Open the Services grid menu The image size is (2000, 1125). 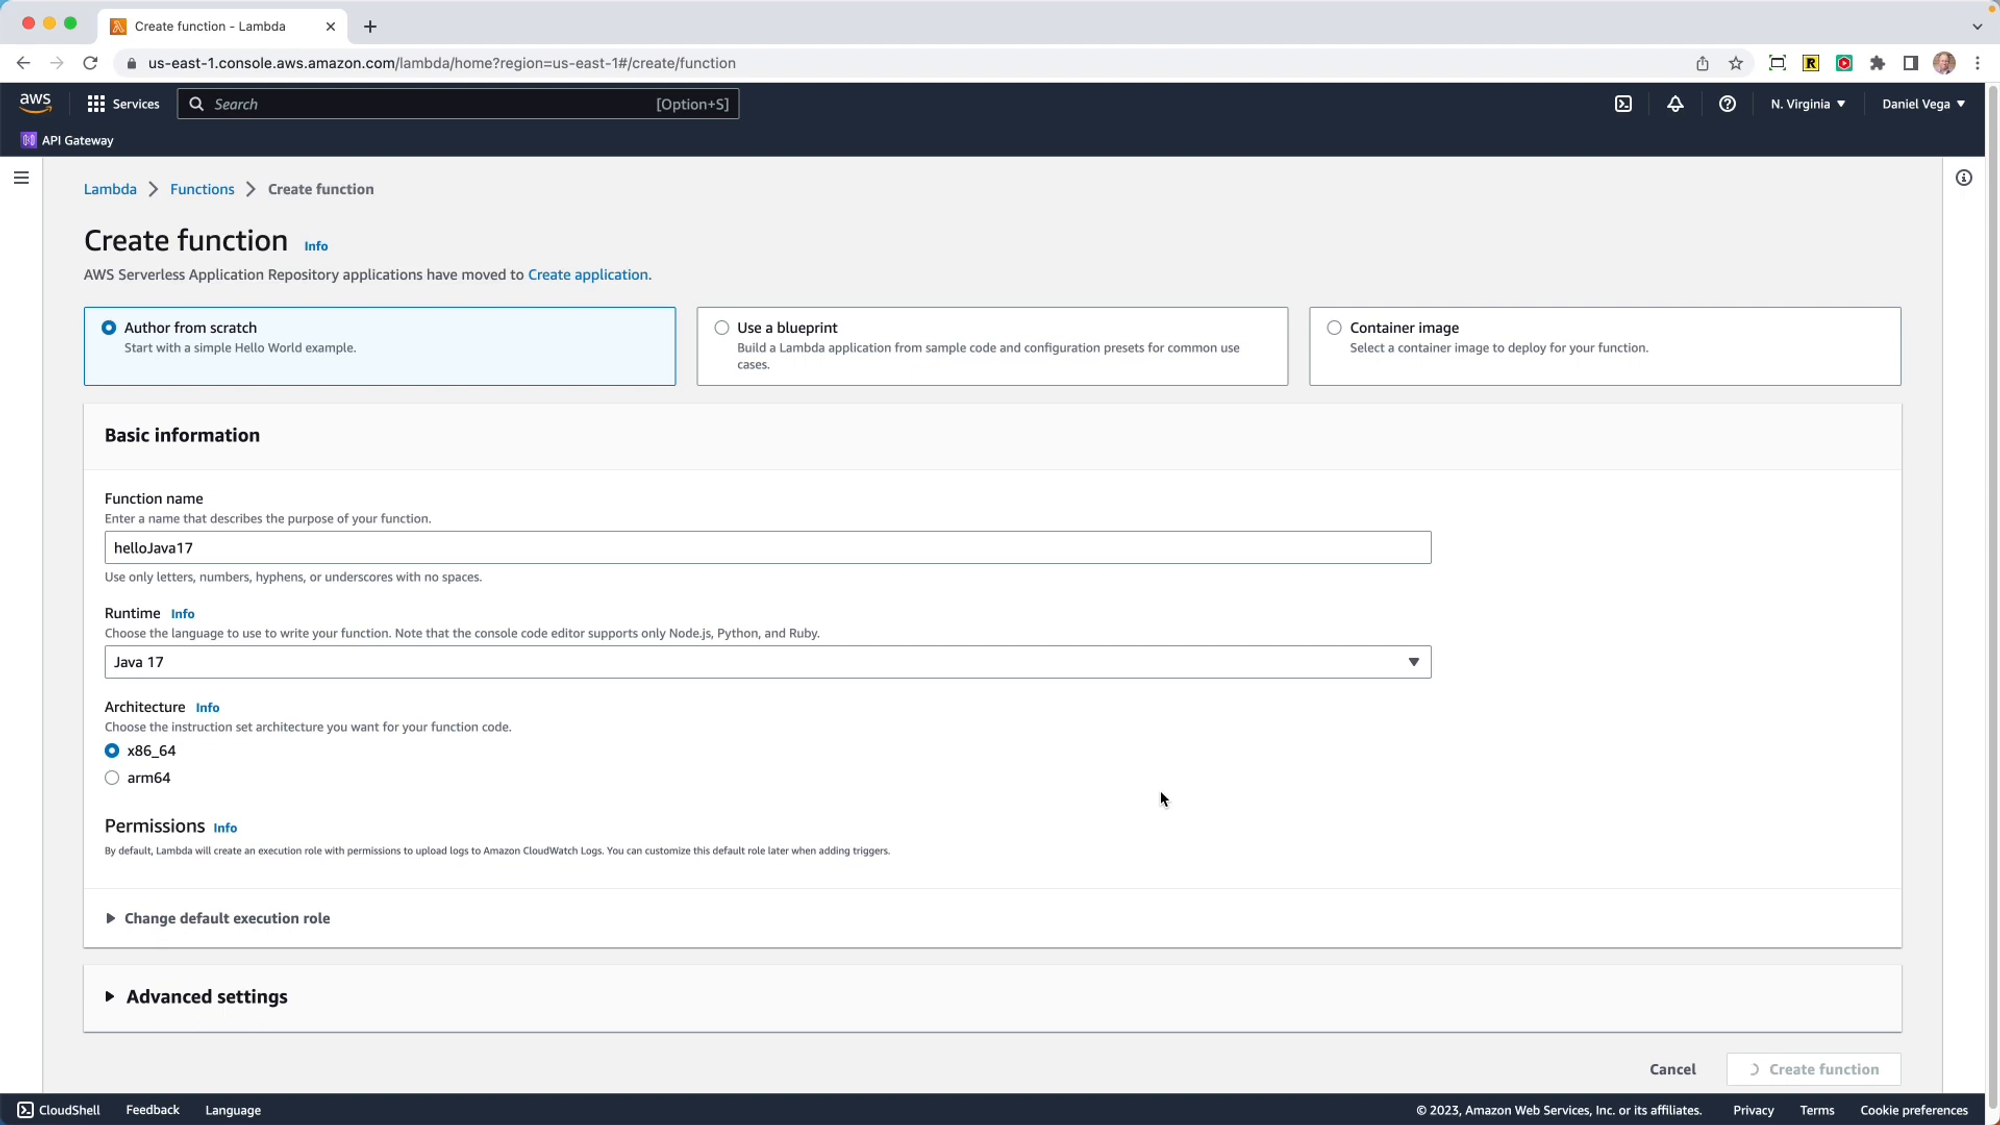click(x=123, y=104)
